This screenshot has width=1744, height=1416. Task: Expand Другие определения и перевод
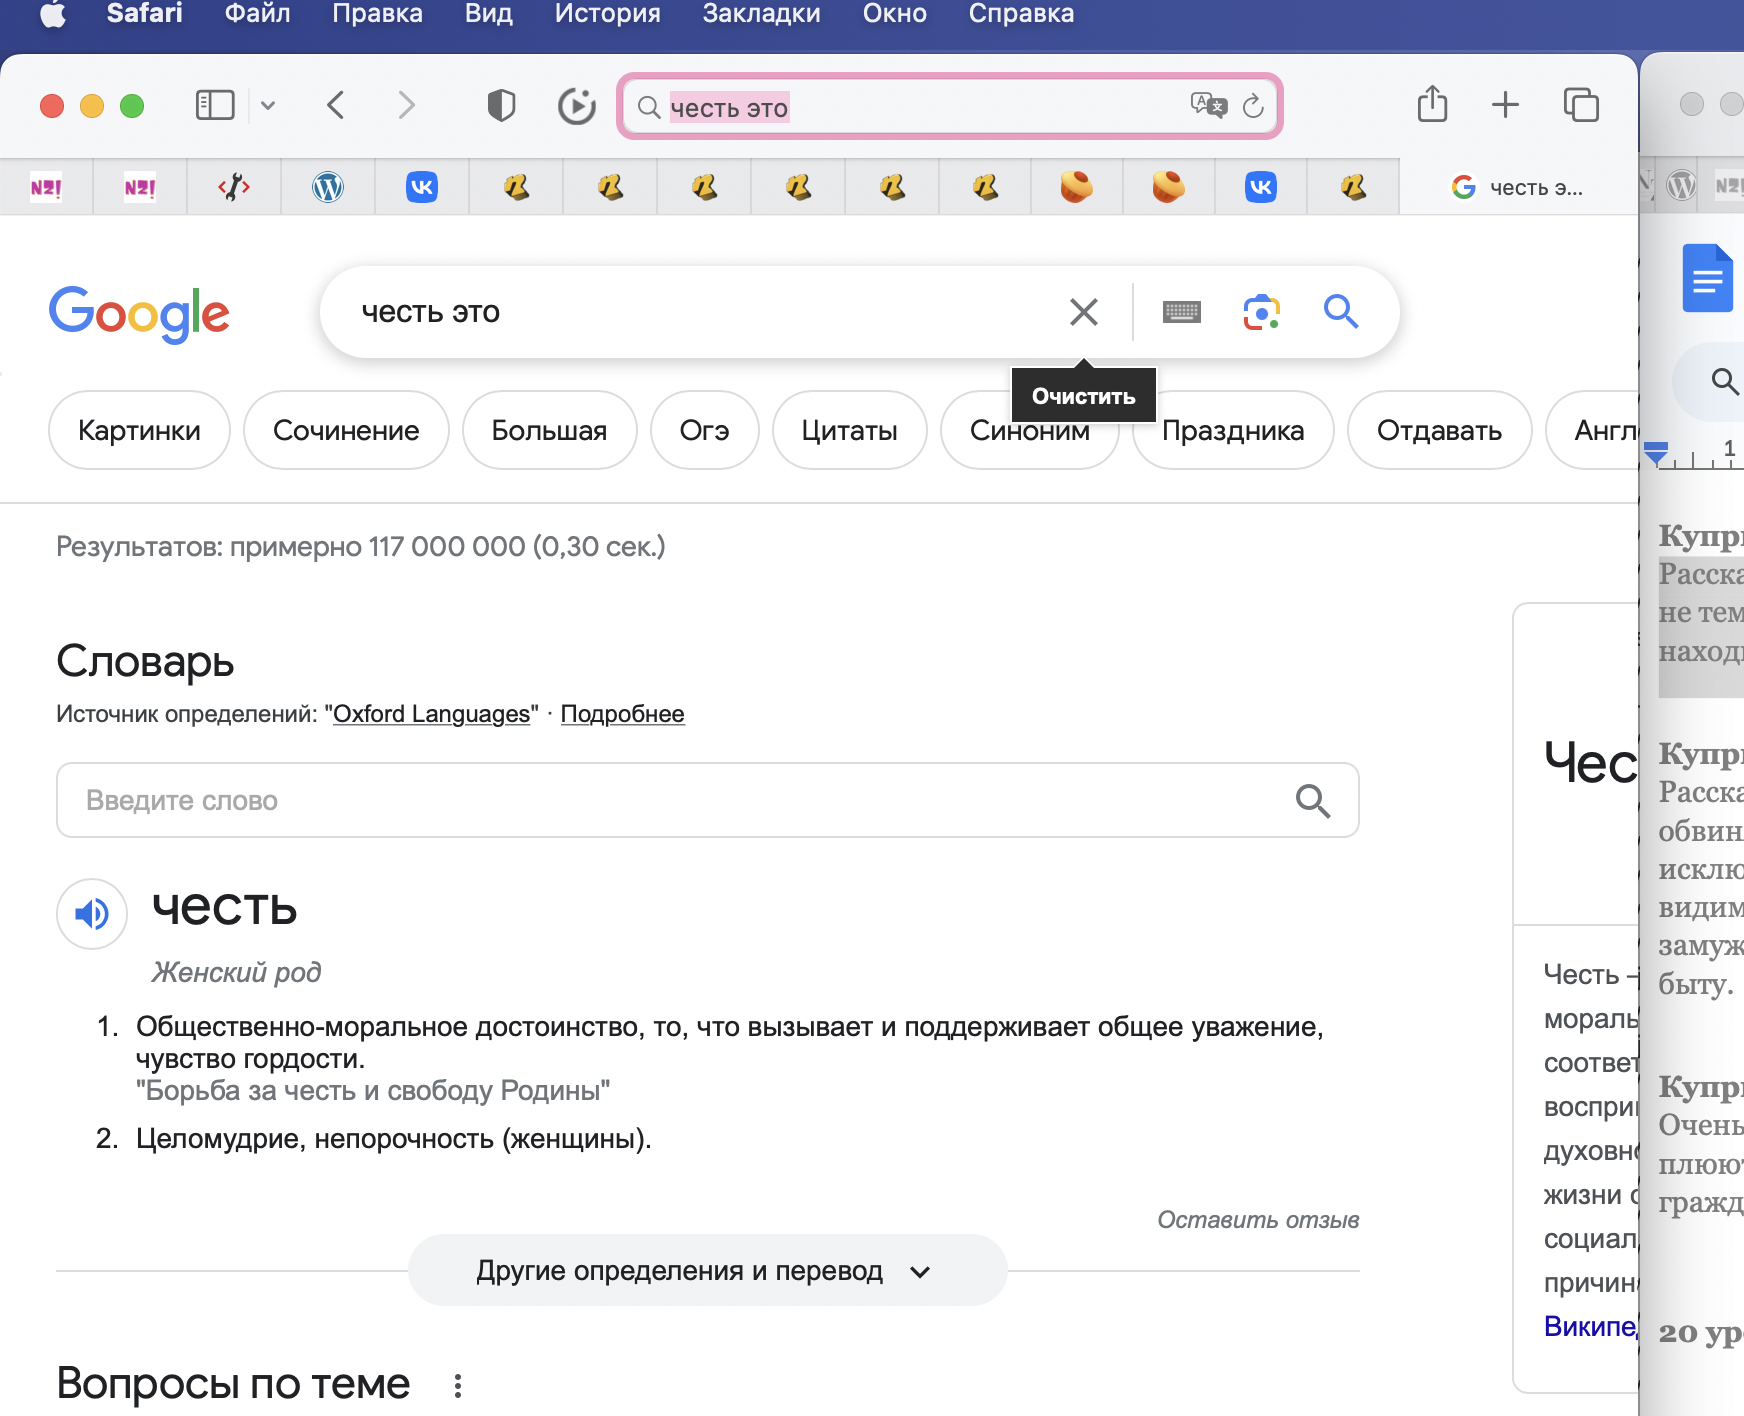(708, 1270)
